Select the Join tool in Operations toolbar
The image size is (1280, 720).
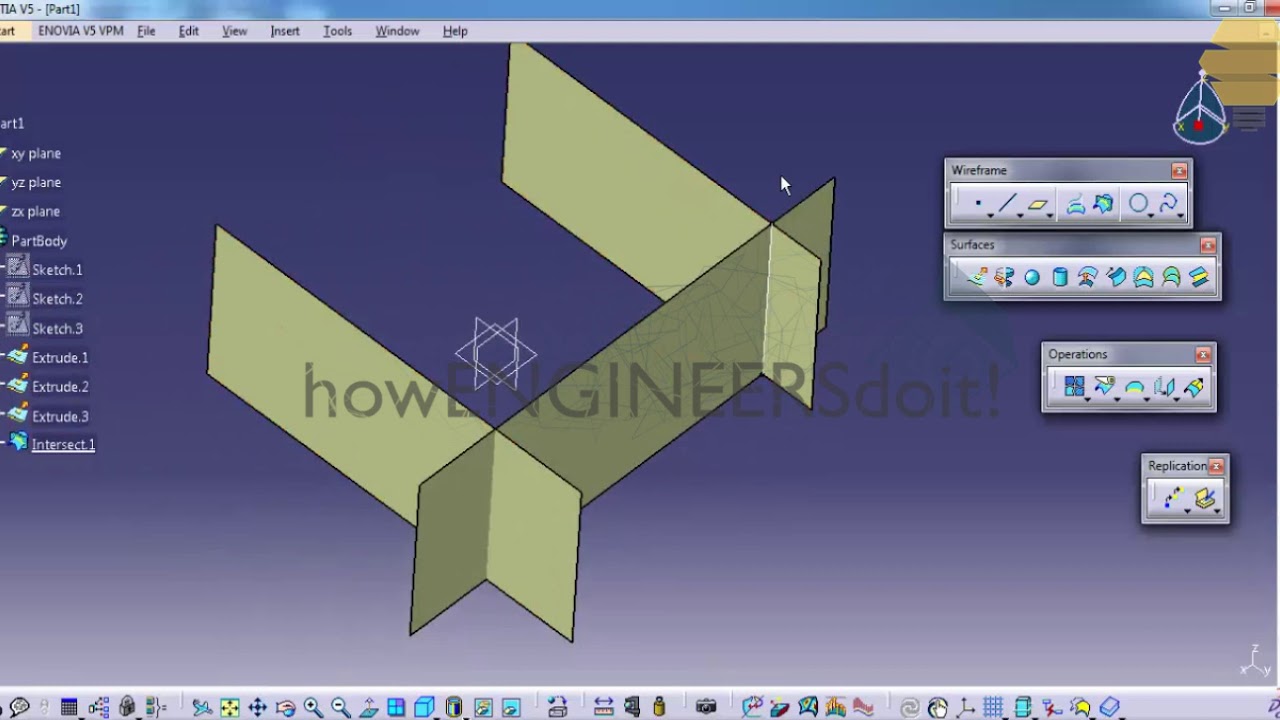1074,387
